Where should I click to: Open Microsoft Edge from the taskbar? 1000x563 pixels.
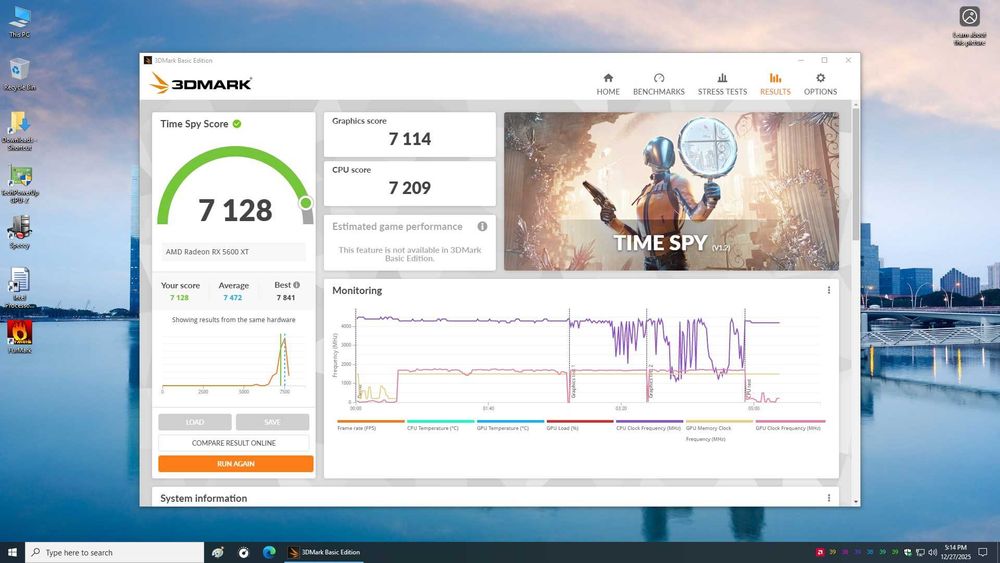click(x=269, y=552)
